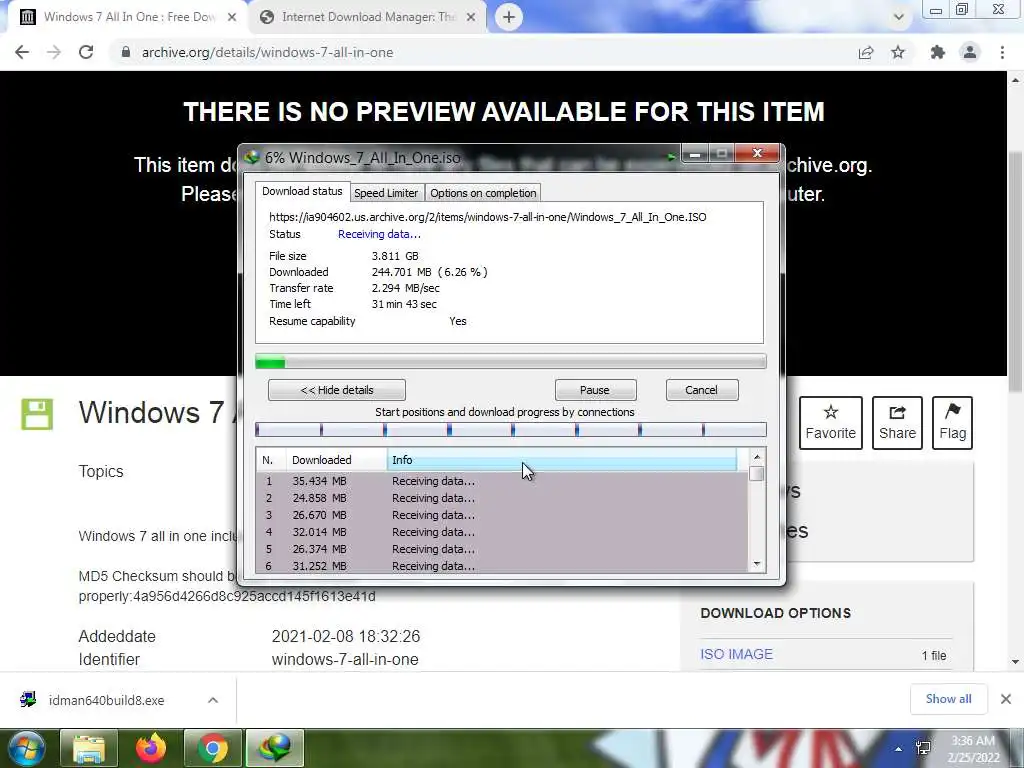Viewport: 1024px width, 768px height.
Task: Open idman640build8.exe download item
Action: coord(106,700)
